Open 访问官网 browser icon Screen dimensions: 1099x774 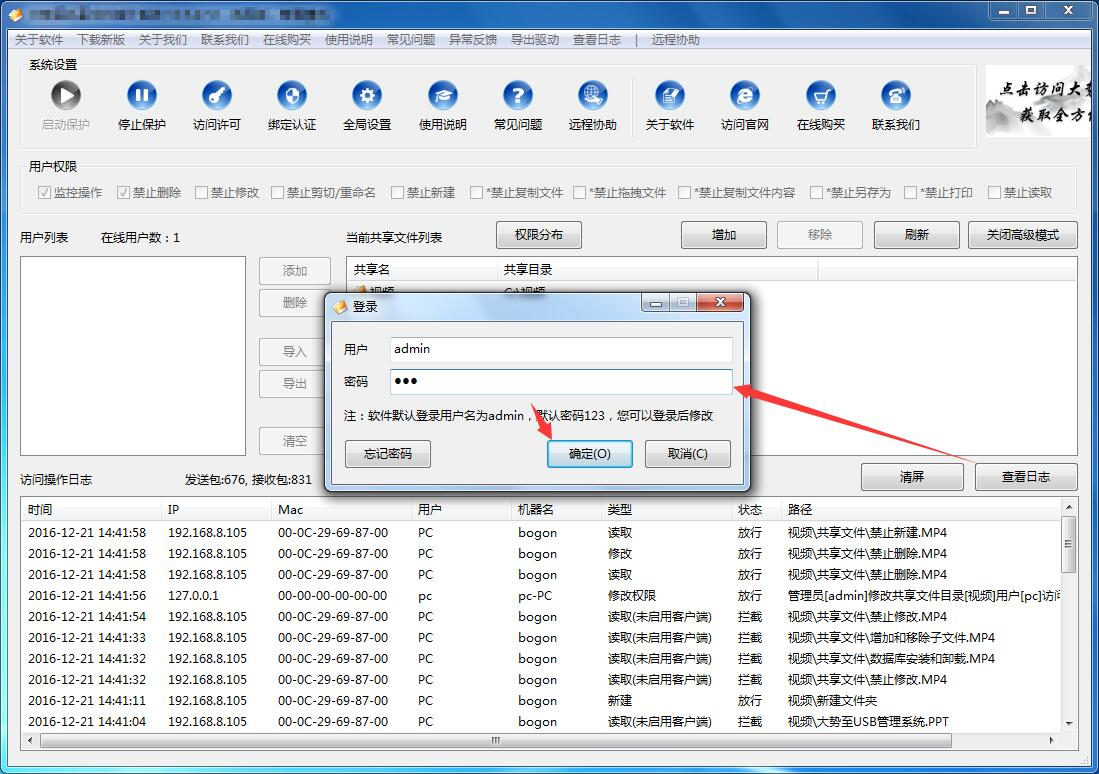[x=745, y=97]
